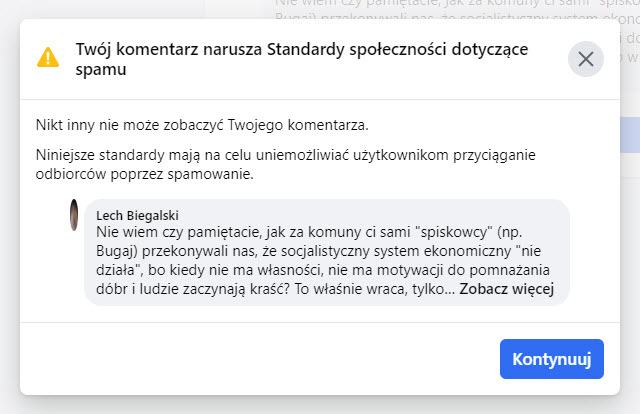Click the dimmed backdrop below the dialog
The width and height of the screenshot is (640, 414).
[x=320, y=404]
